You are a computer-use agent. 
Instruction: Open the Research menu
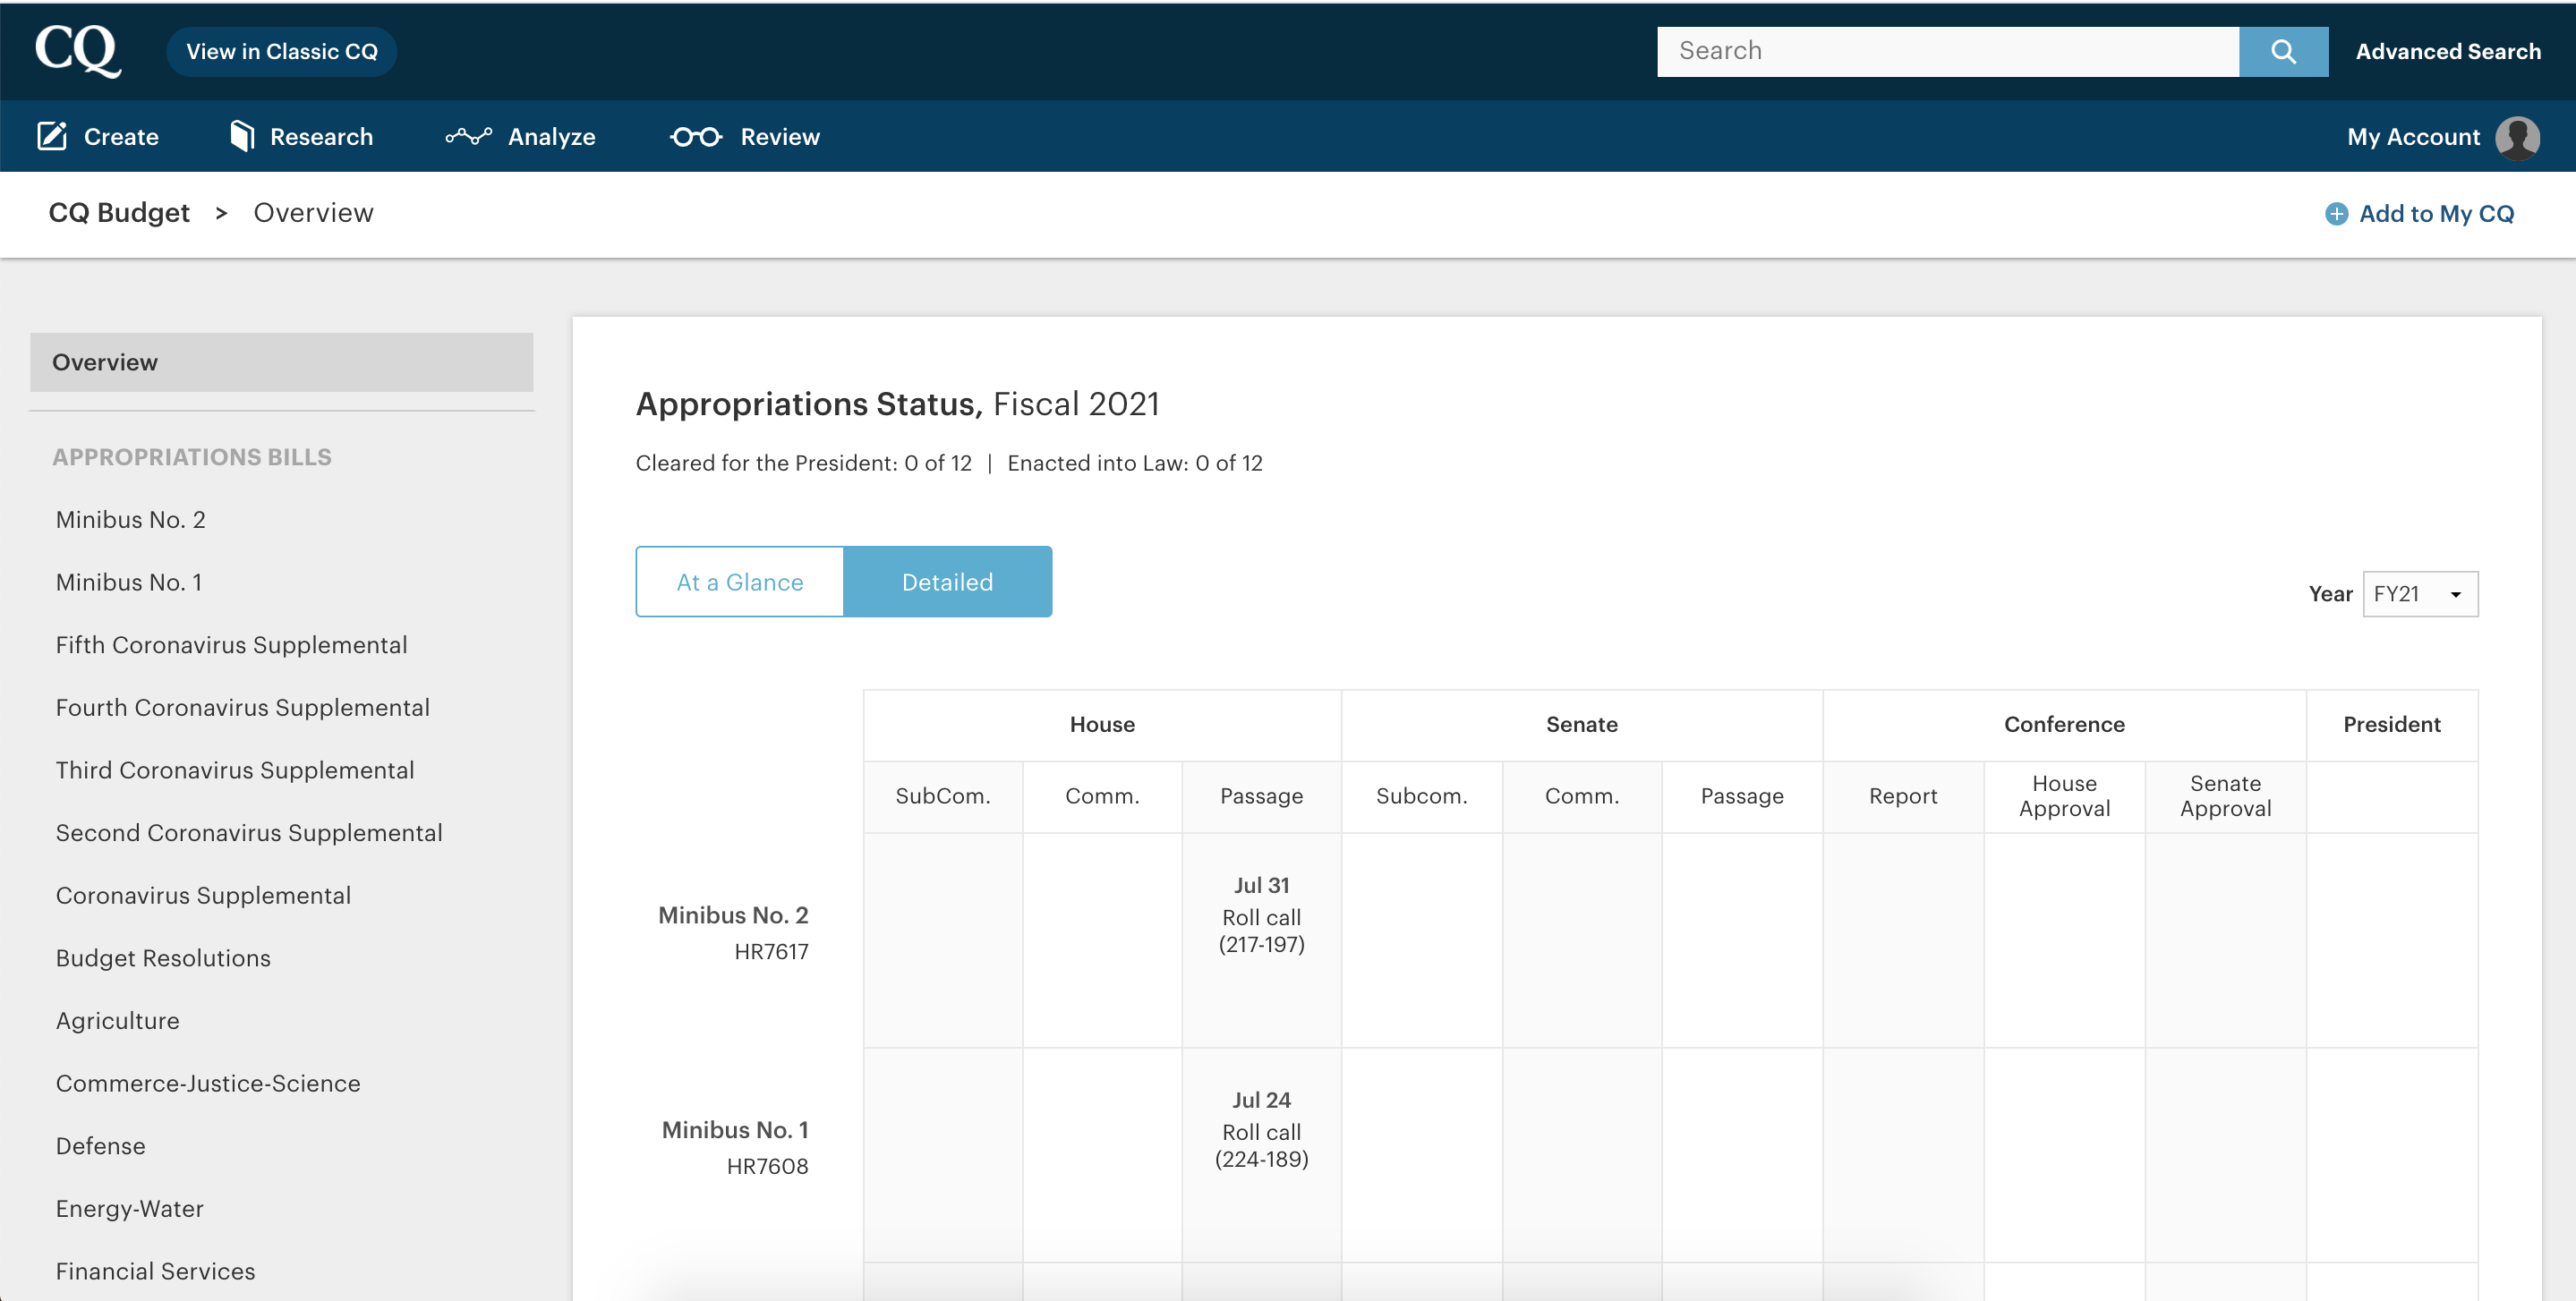point(301,136)
